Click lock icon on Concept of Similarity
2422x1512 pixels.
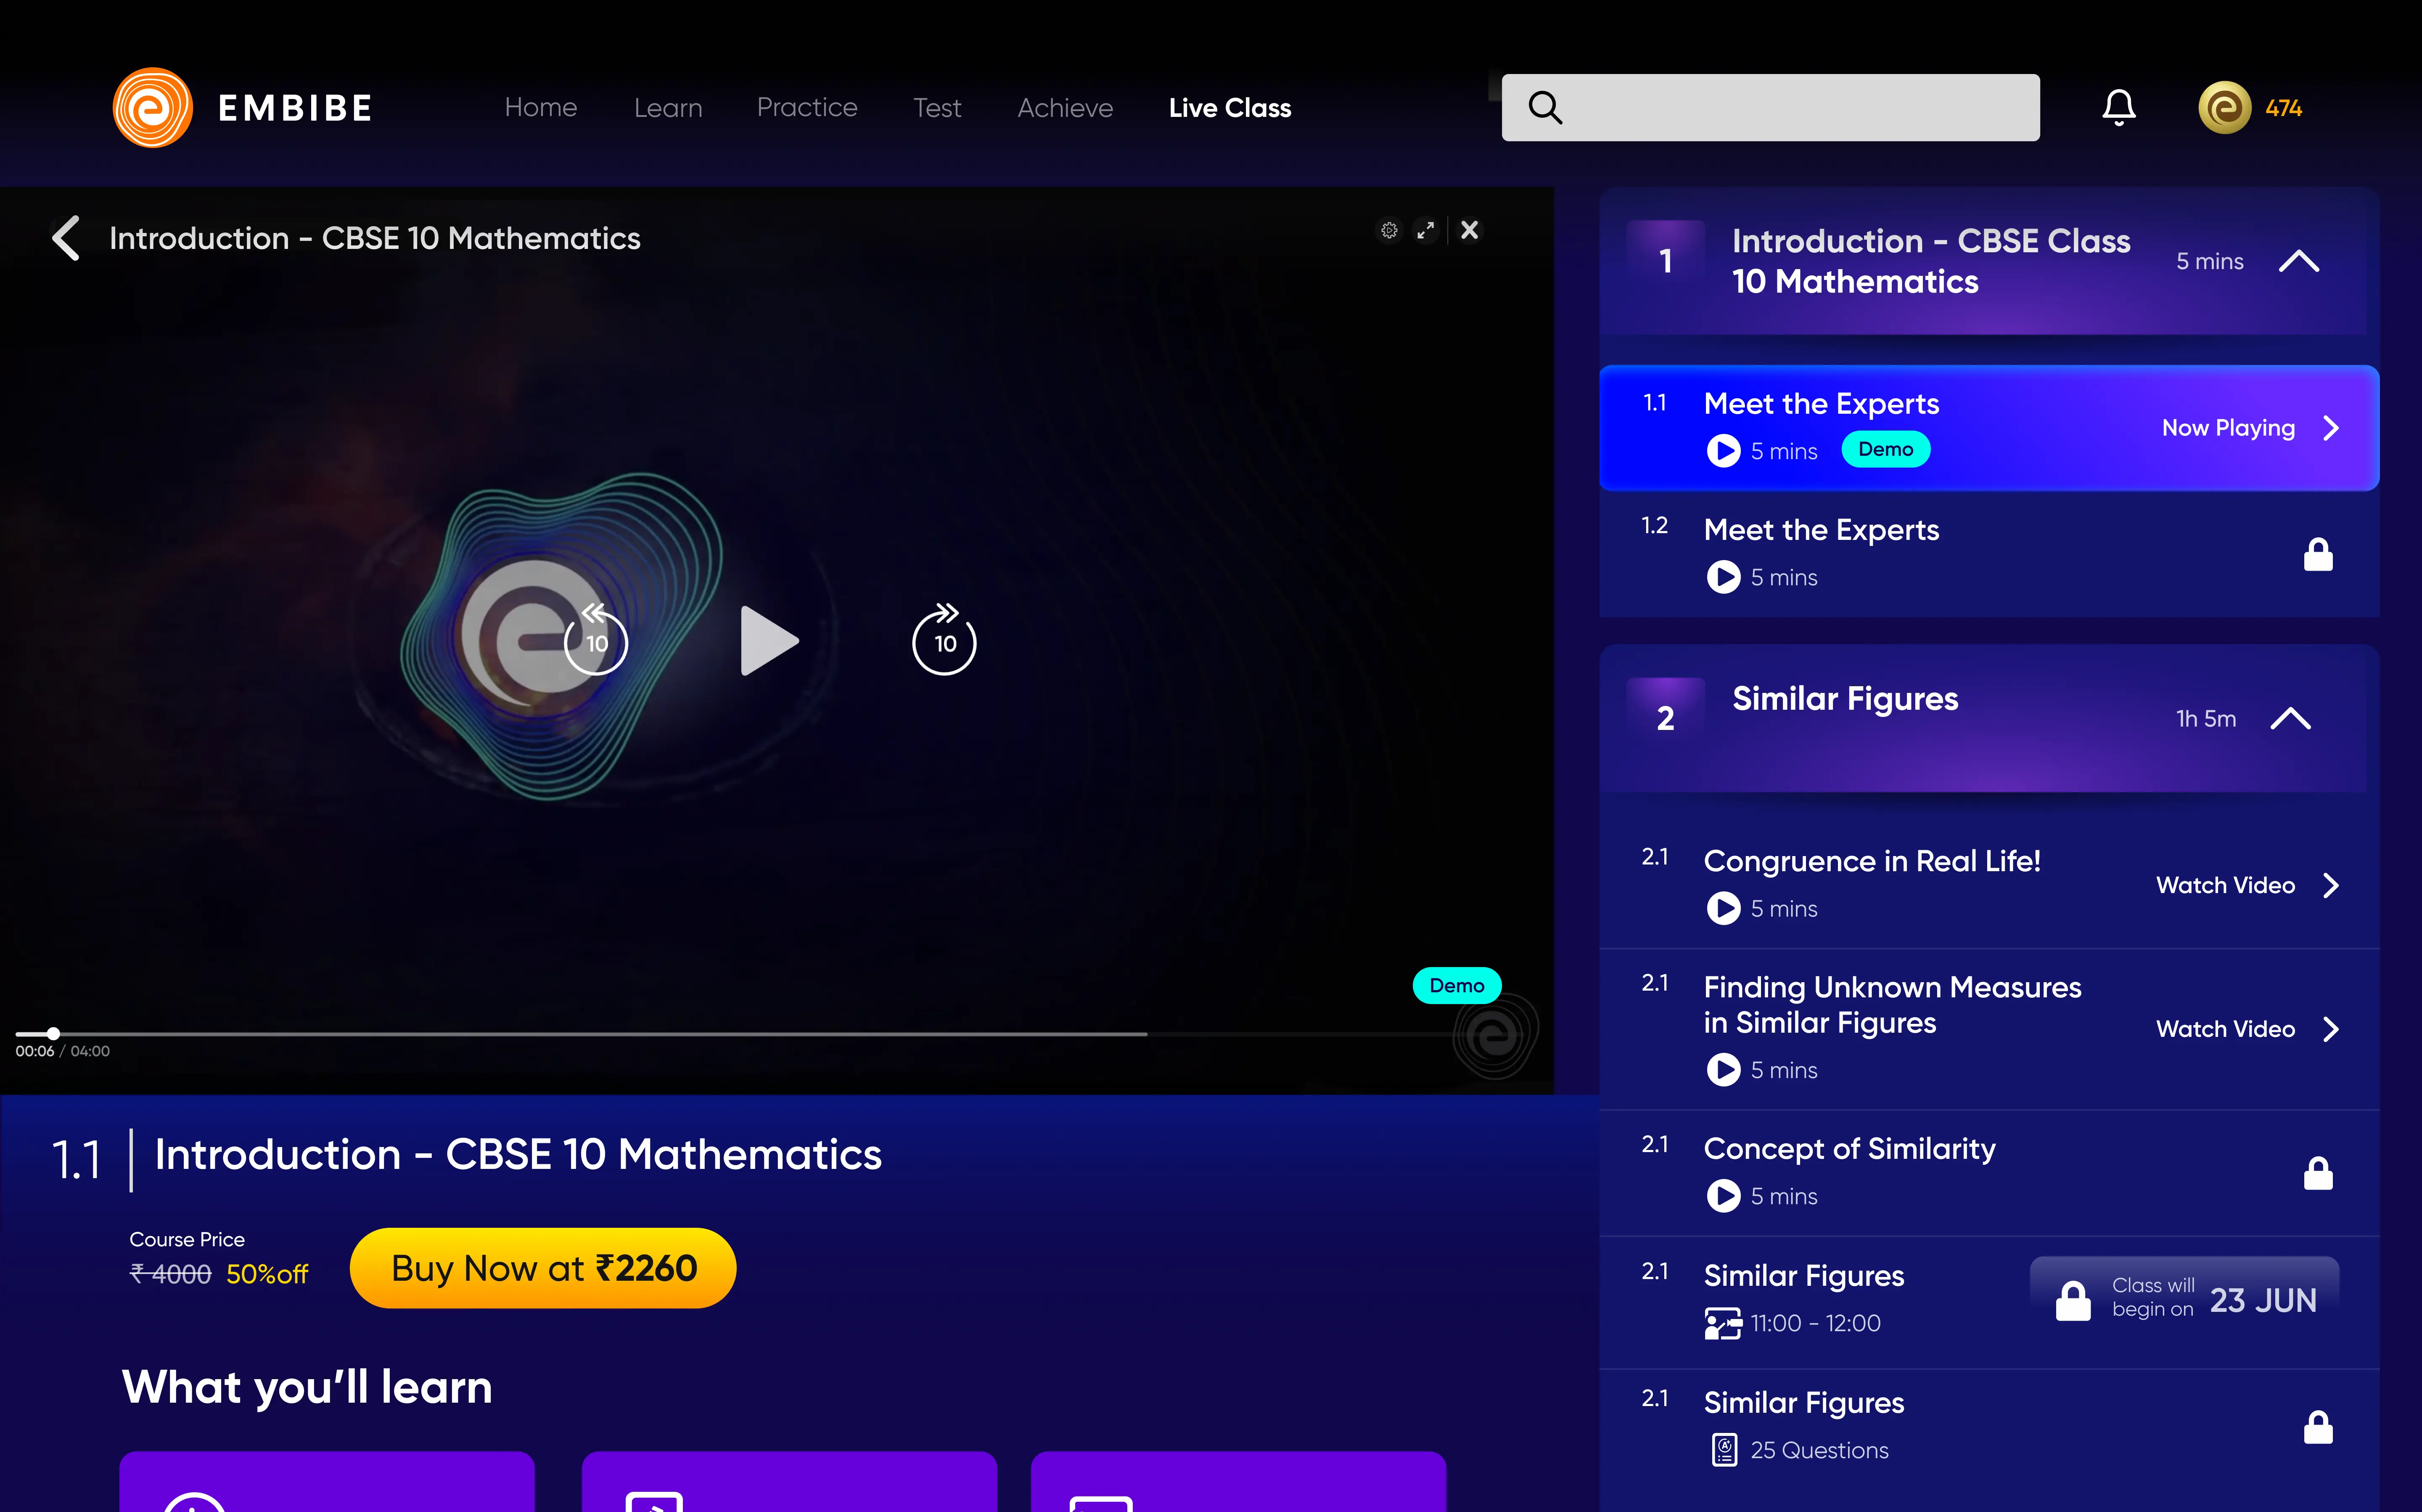click(2318, 1173)
